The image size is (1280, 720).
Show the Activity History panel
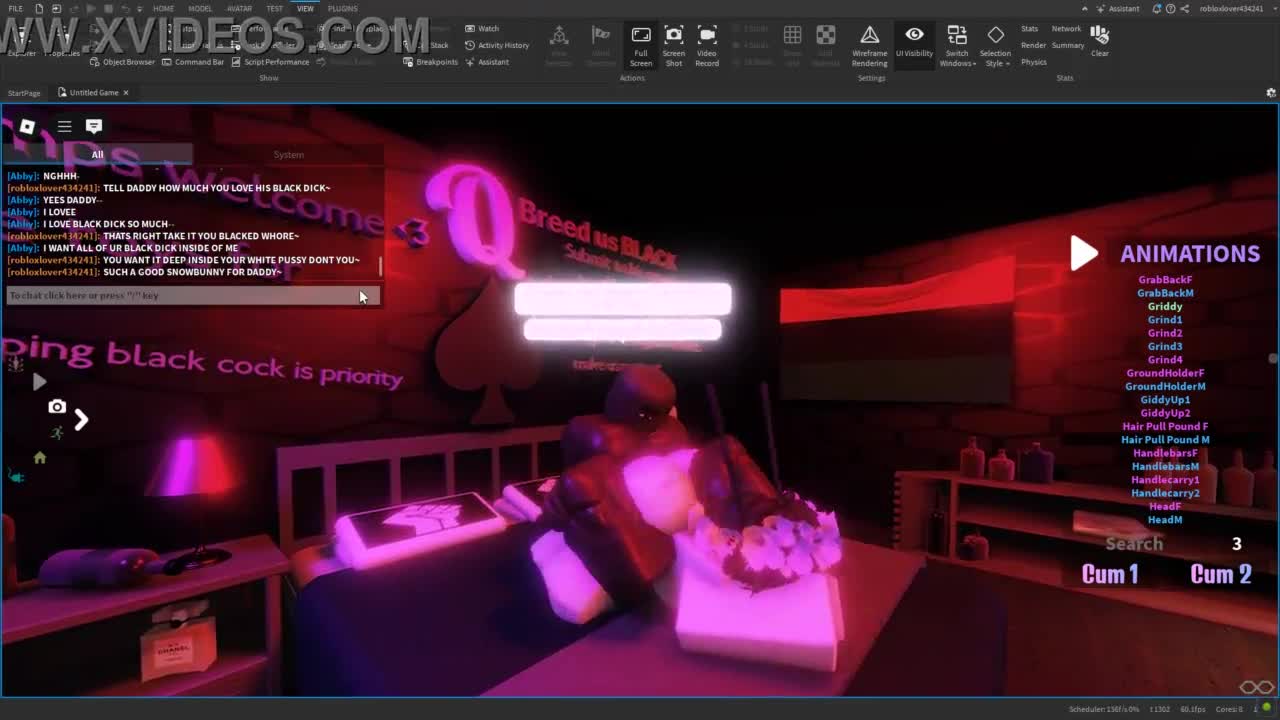coord(497,45)
